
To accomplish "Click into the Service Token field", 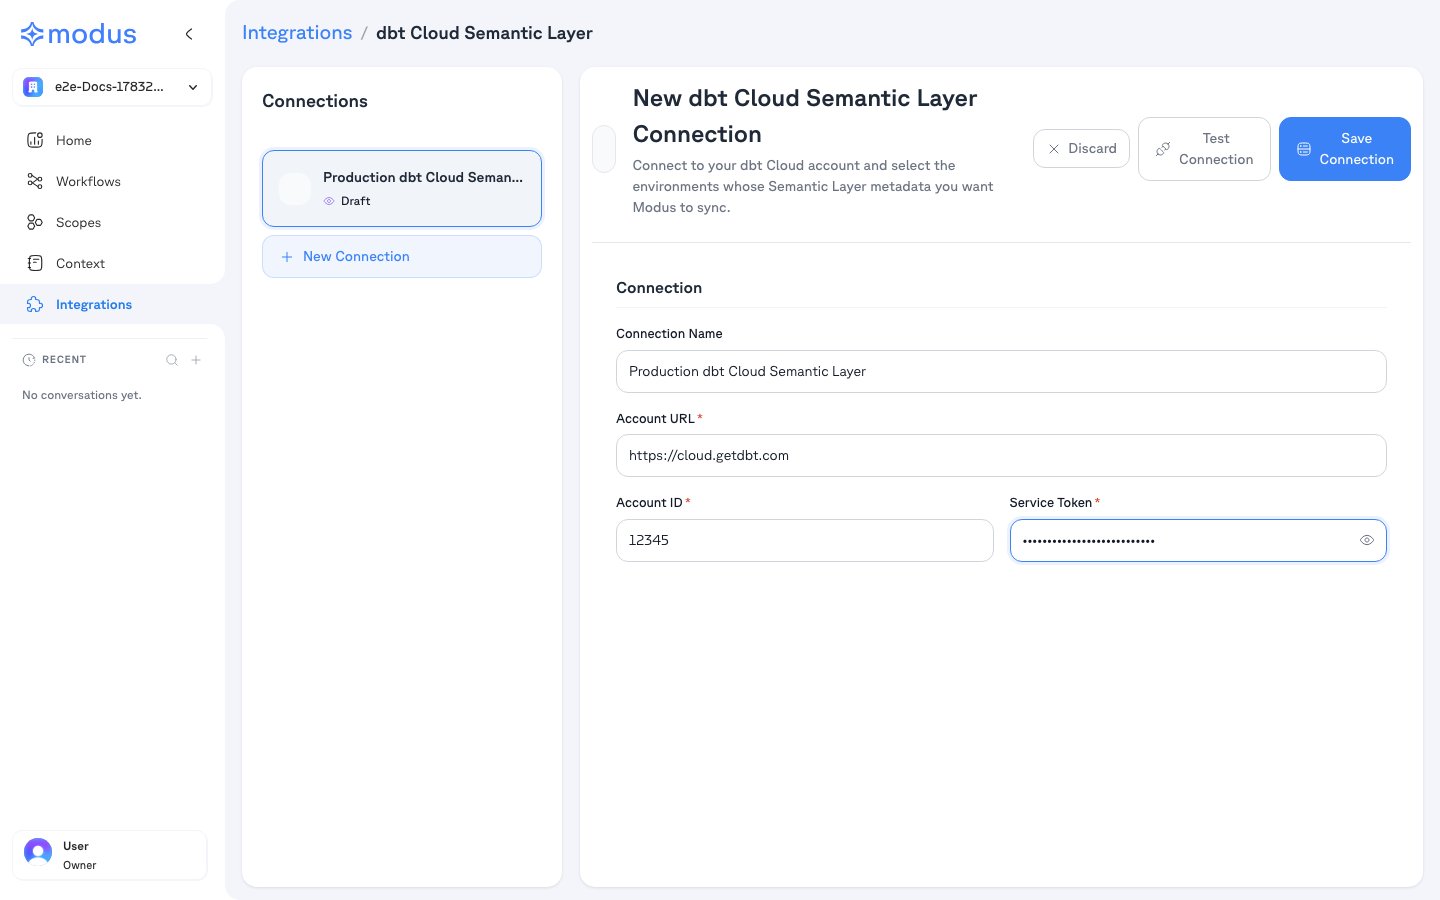I will tap(1198, 540).
